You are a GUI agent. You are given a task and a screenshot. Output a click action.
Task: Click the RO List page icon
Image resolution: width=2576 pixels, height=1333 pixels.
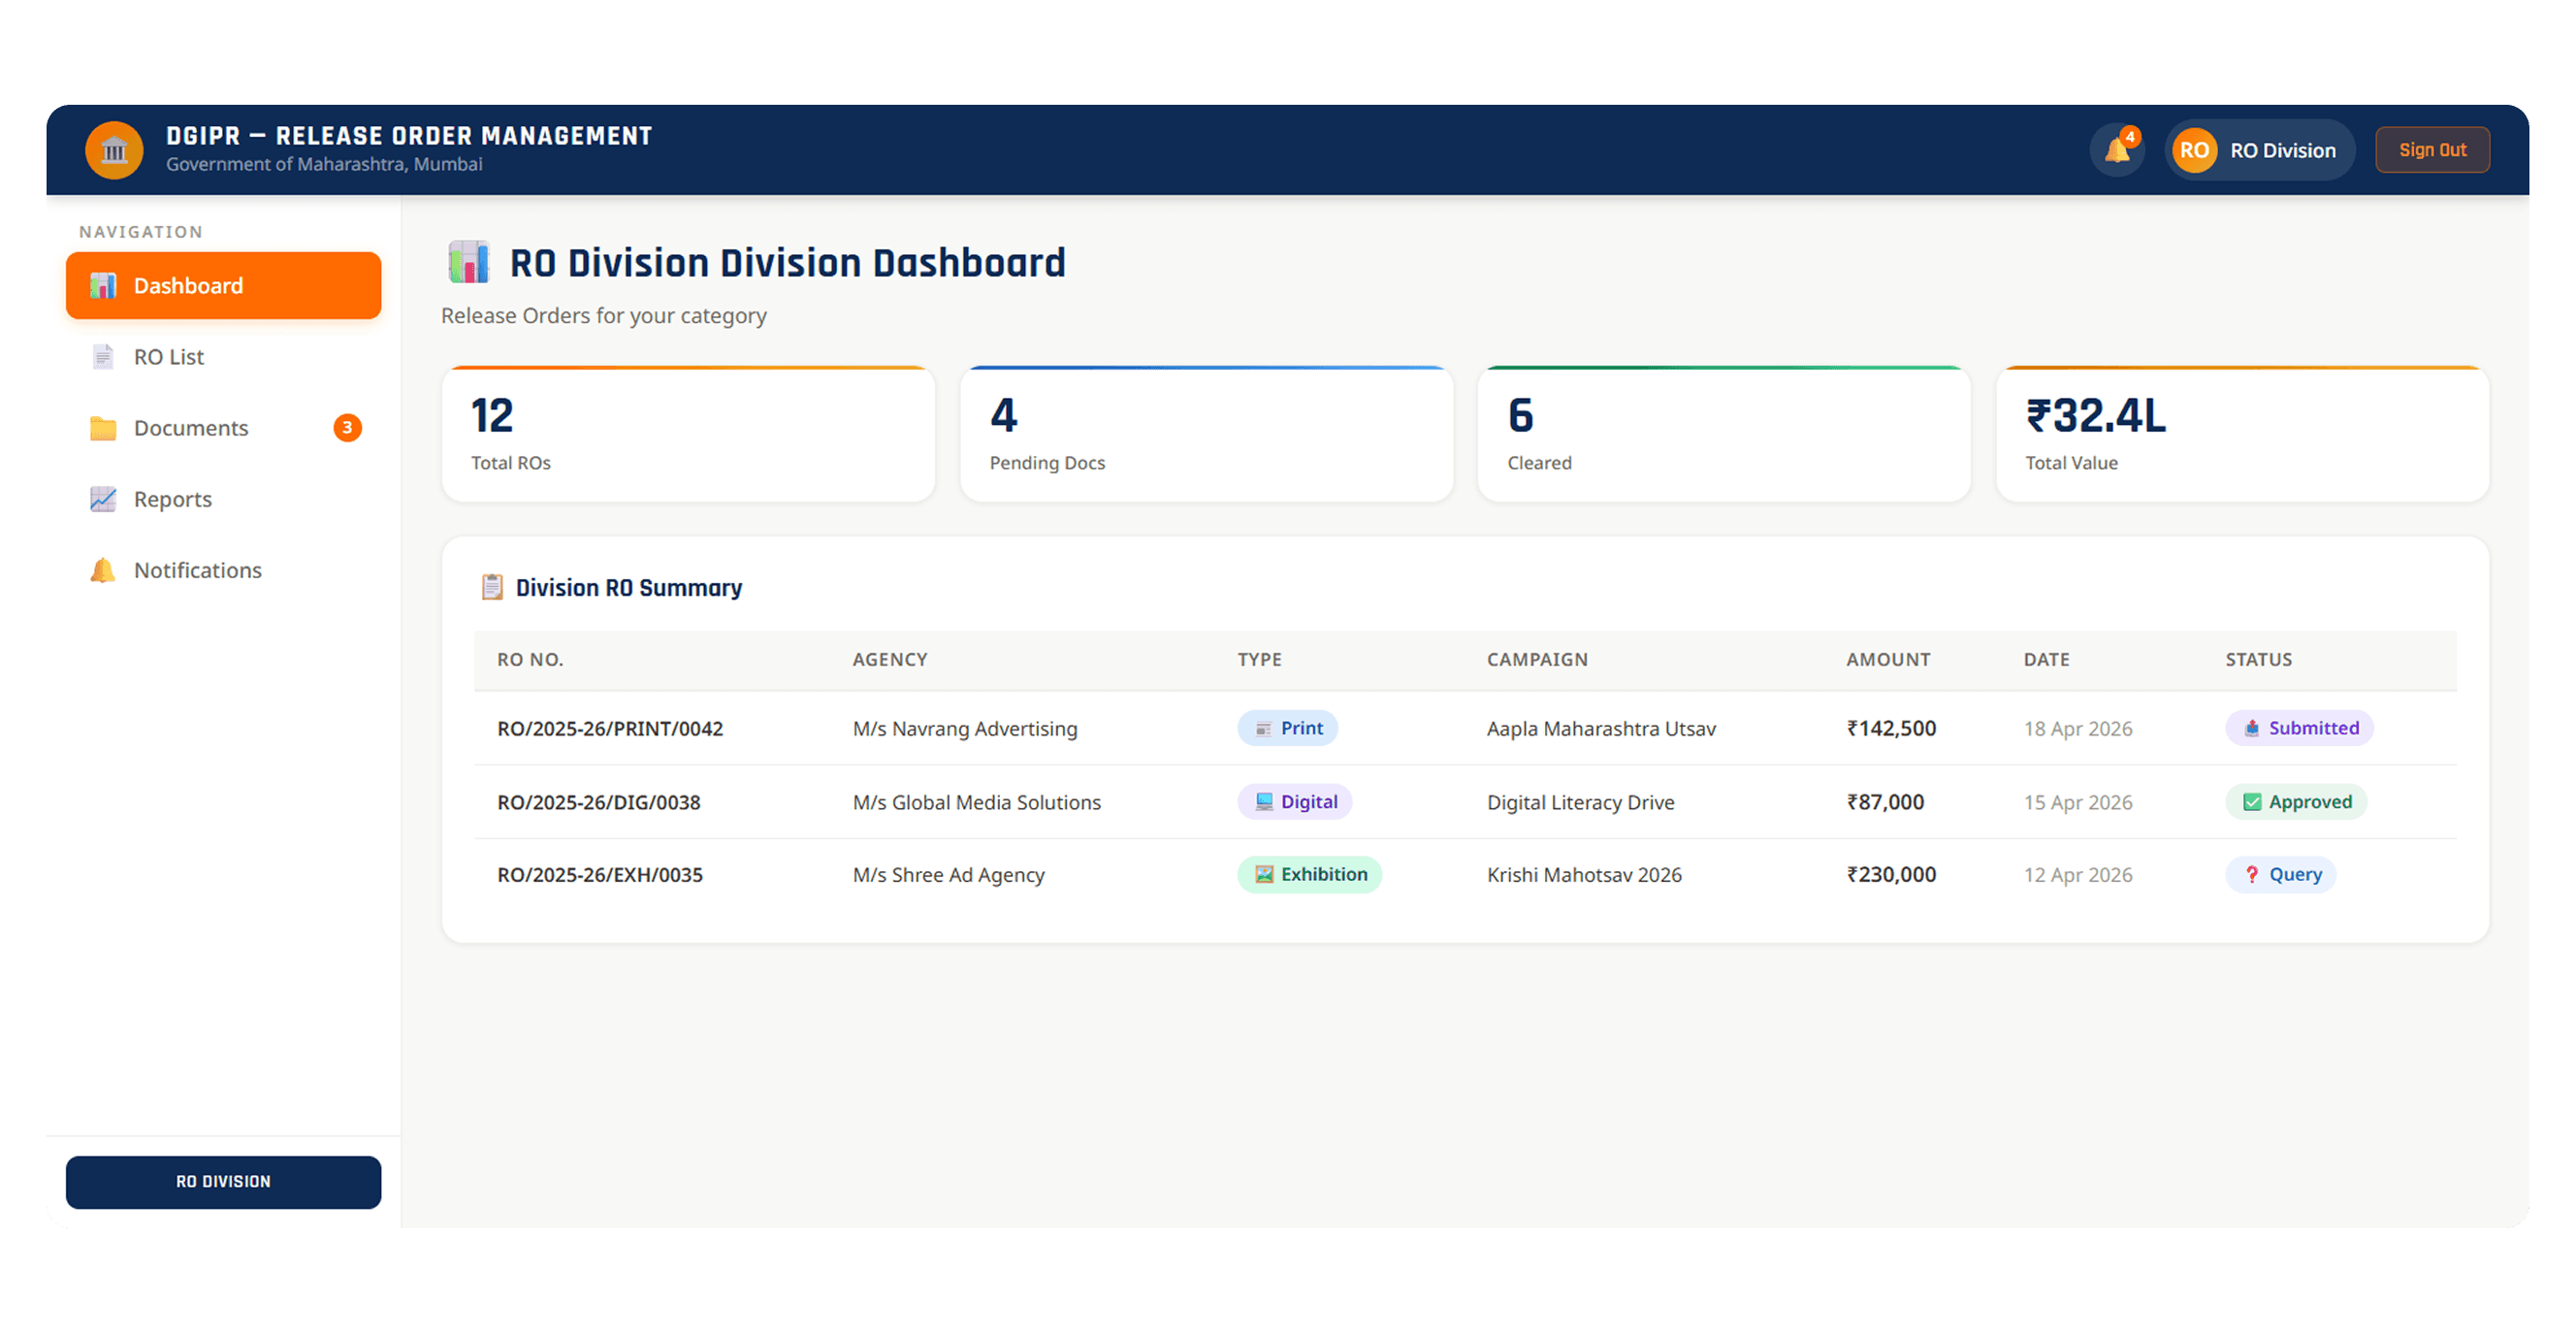[103, 357]
